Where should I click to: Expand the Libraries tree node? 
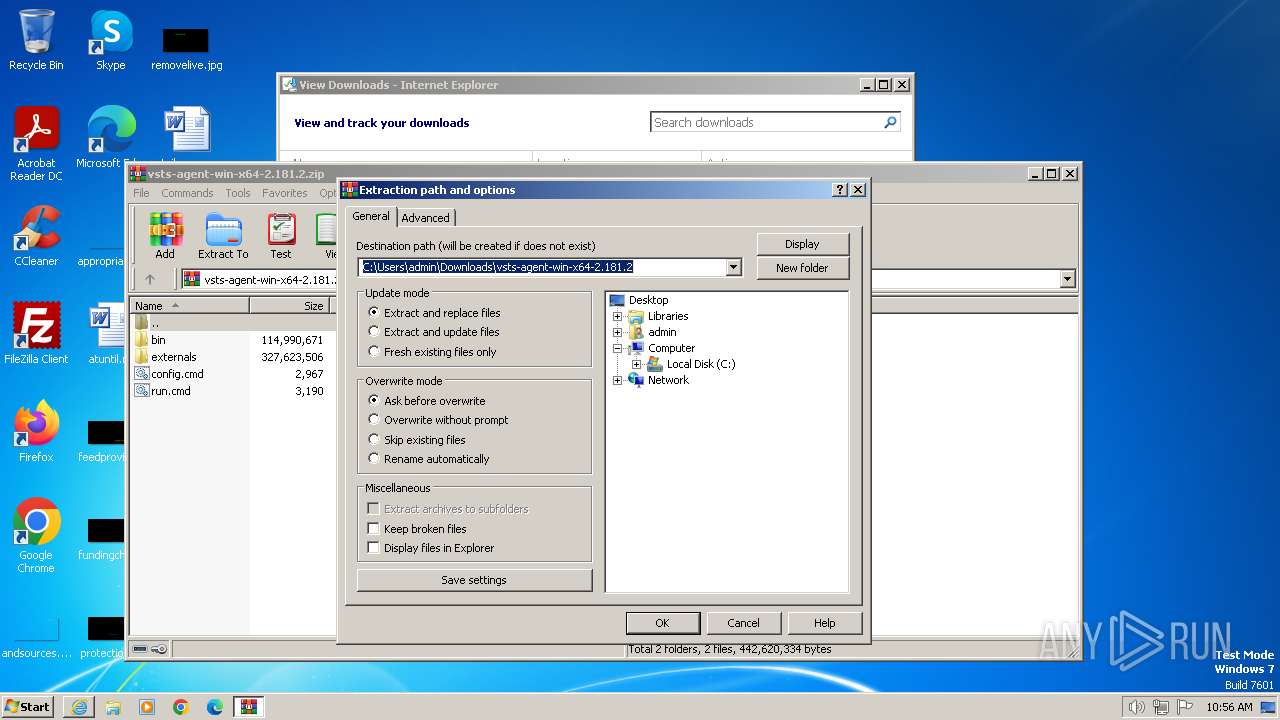(617, 316)
